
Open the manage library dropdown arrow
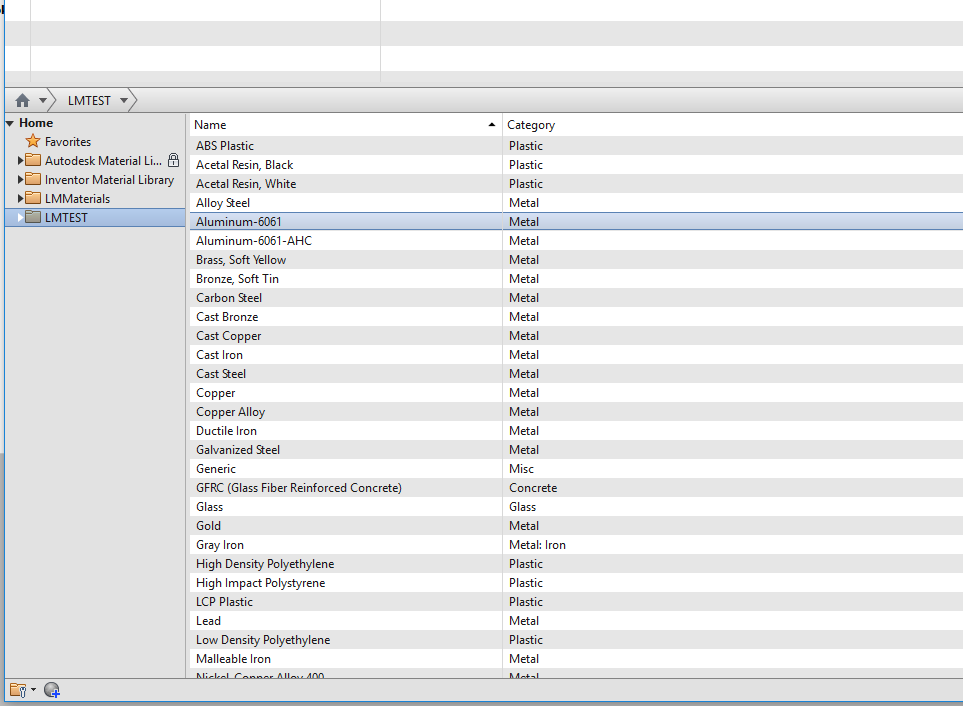[x=33, y=690]
